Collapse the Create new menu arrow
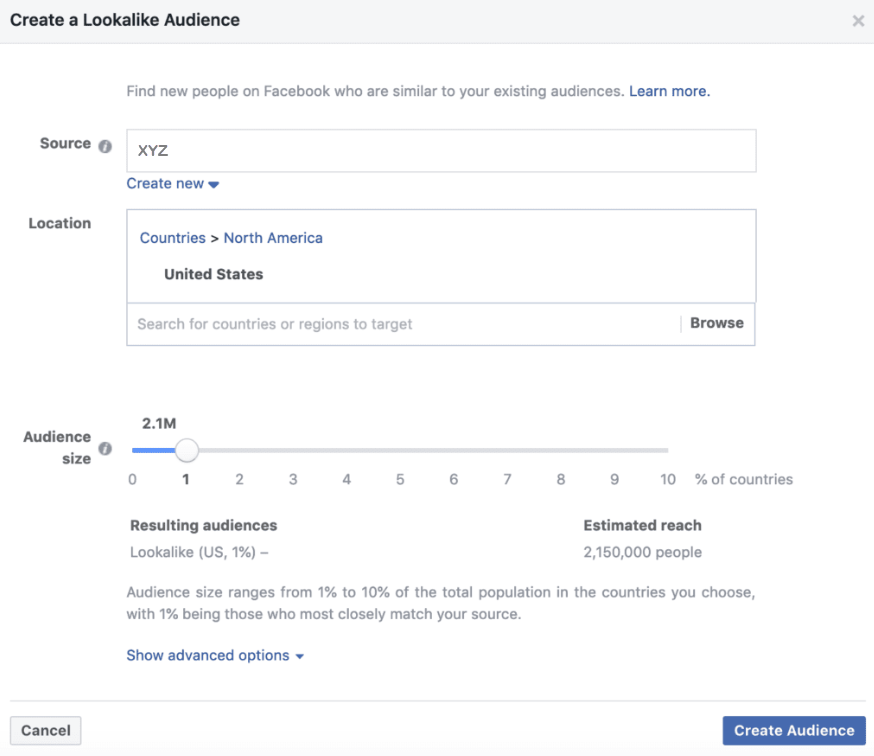This screenshot has height=756, width=874. click(x=213, y=184)
